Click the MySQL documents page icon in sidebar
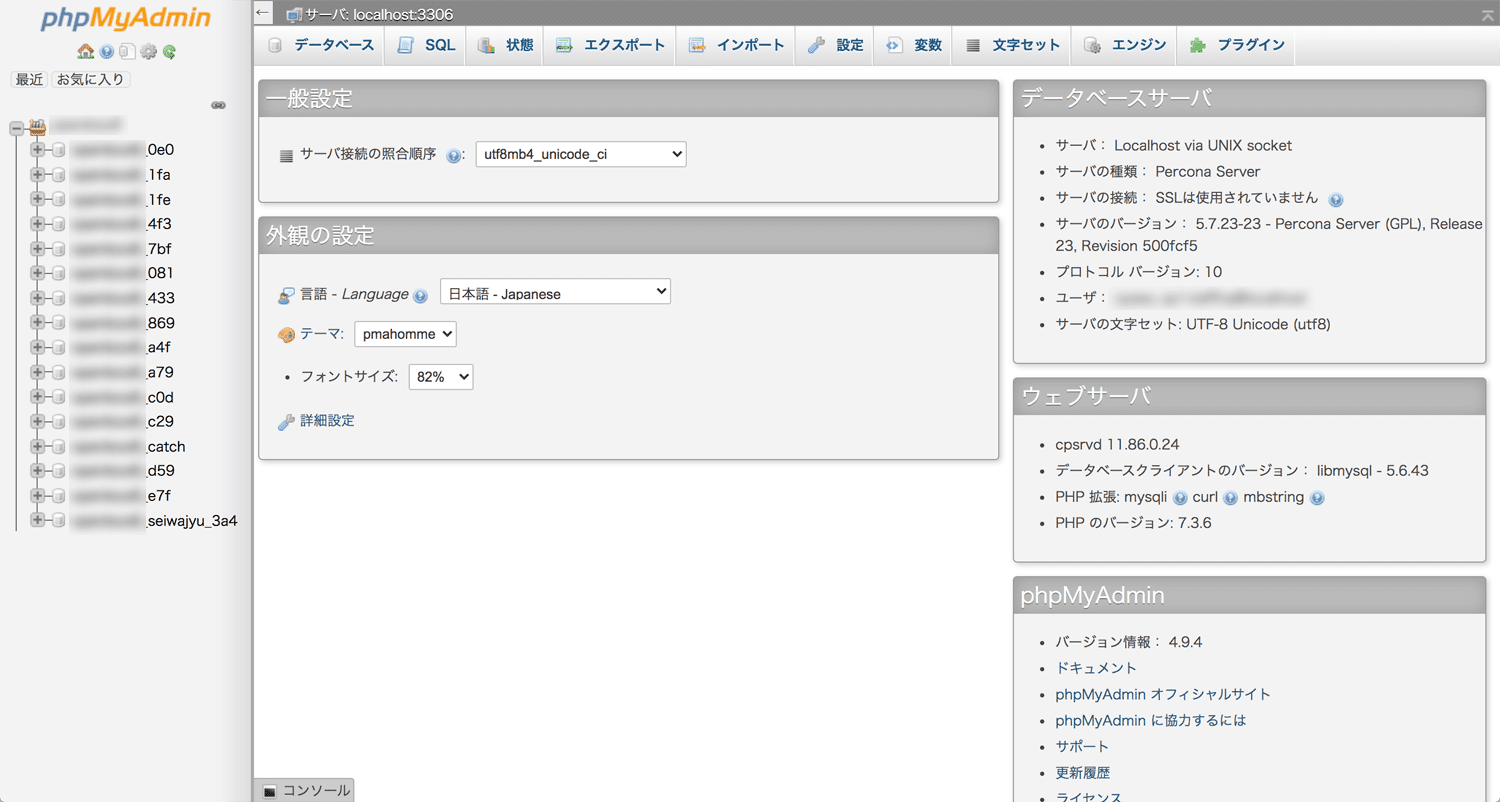This screenshot has height=802, width=1500. (x=127, y=52)
